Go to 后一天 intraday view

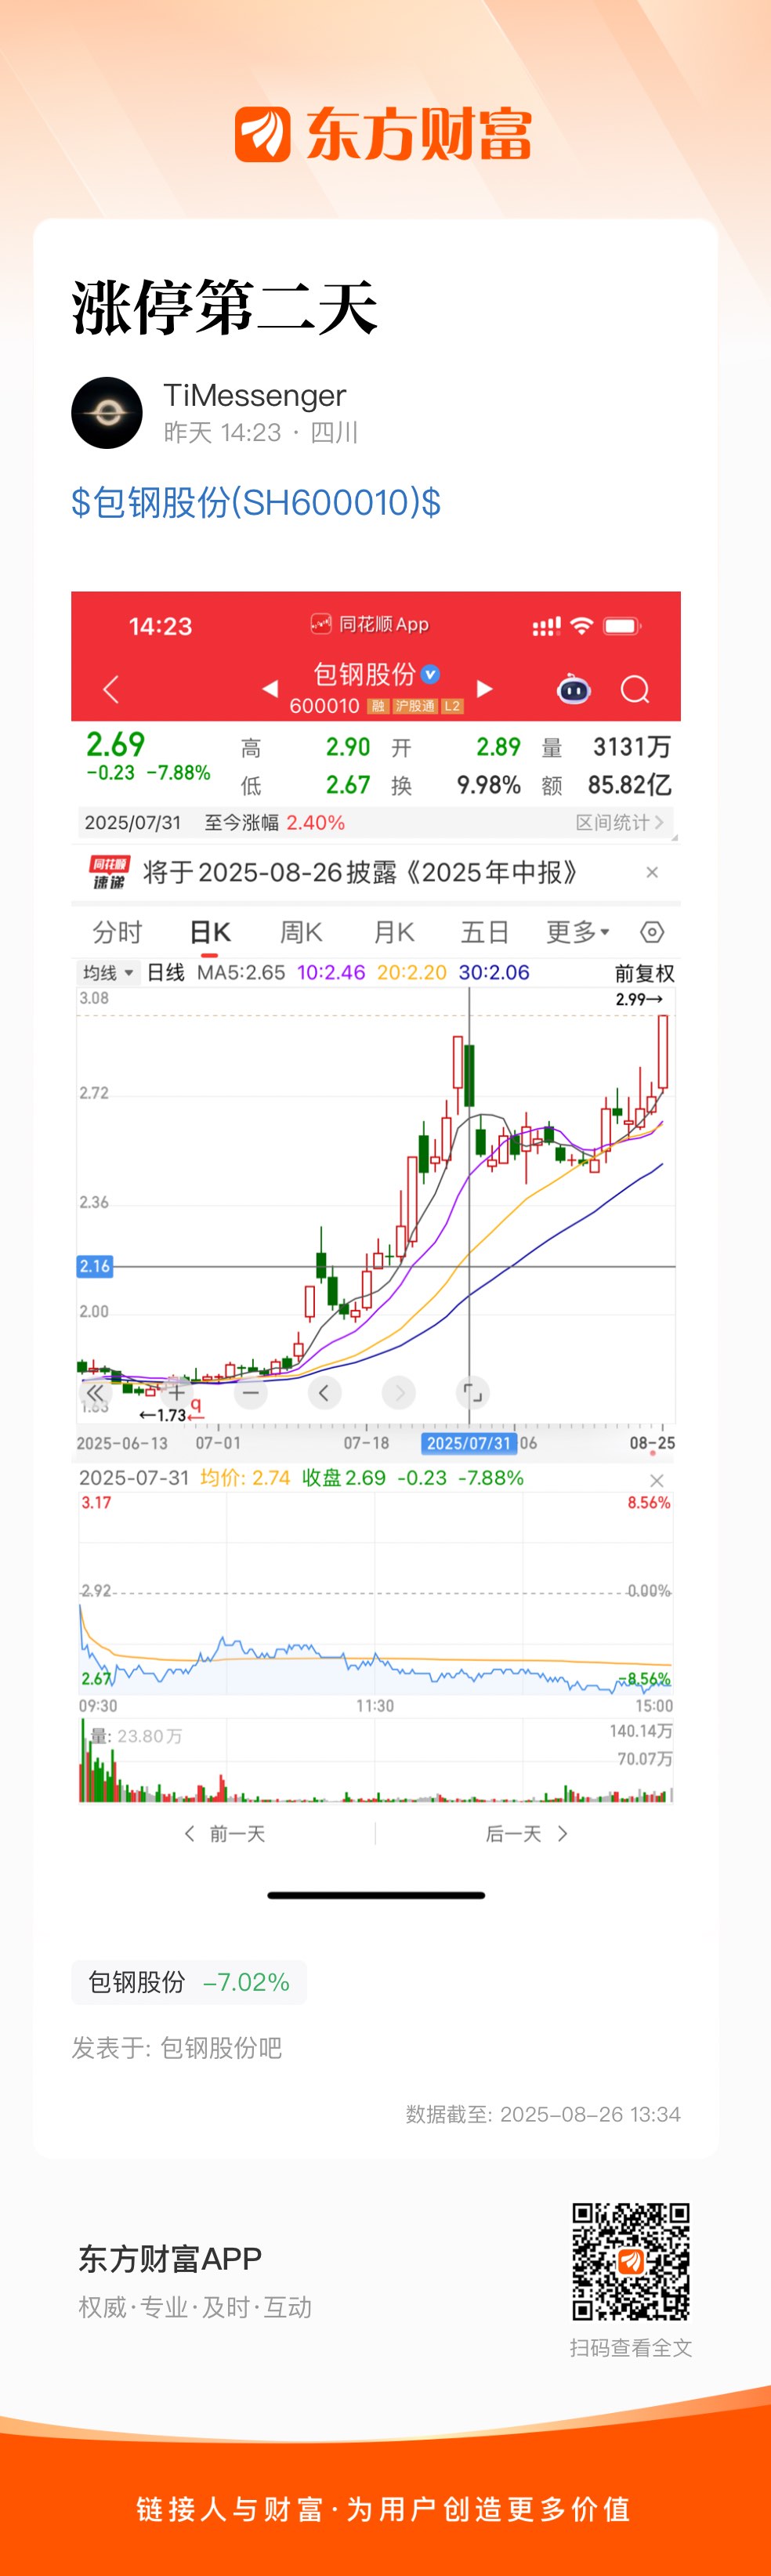point(527,1833)
